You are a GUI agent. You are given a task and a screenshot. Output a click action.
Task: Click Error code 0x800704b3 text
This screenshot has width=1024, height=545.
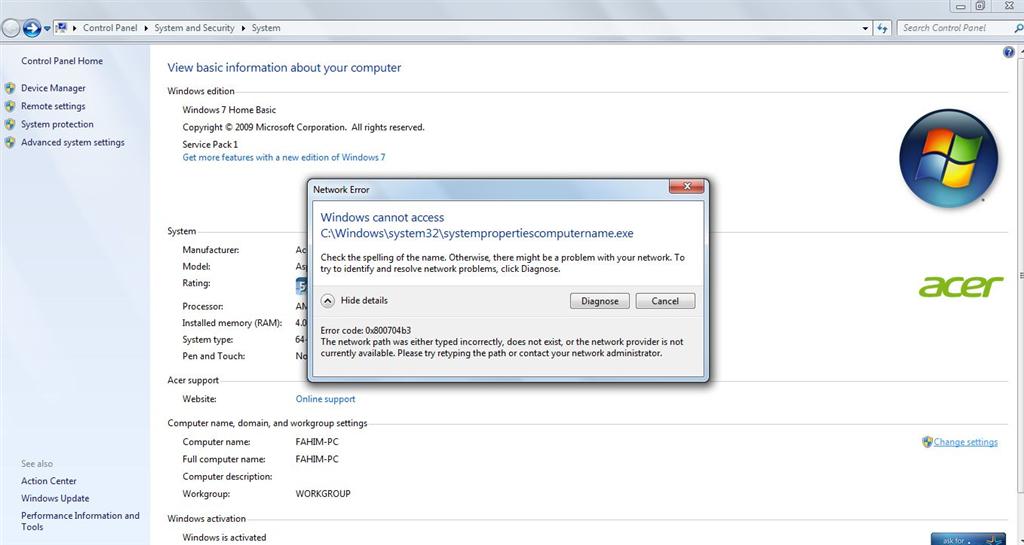click(x=366, y=330)
